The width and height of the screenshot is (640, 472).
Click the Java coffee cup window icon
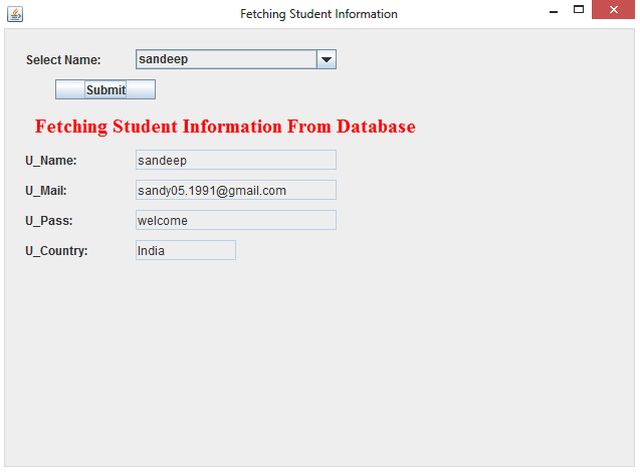[14, 14]
